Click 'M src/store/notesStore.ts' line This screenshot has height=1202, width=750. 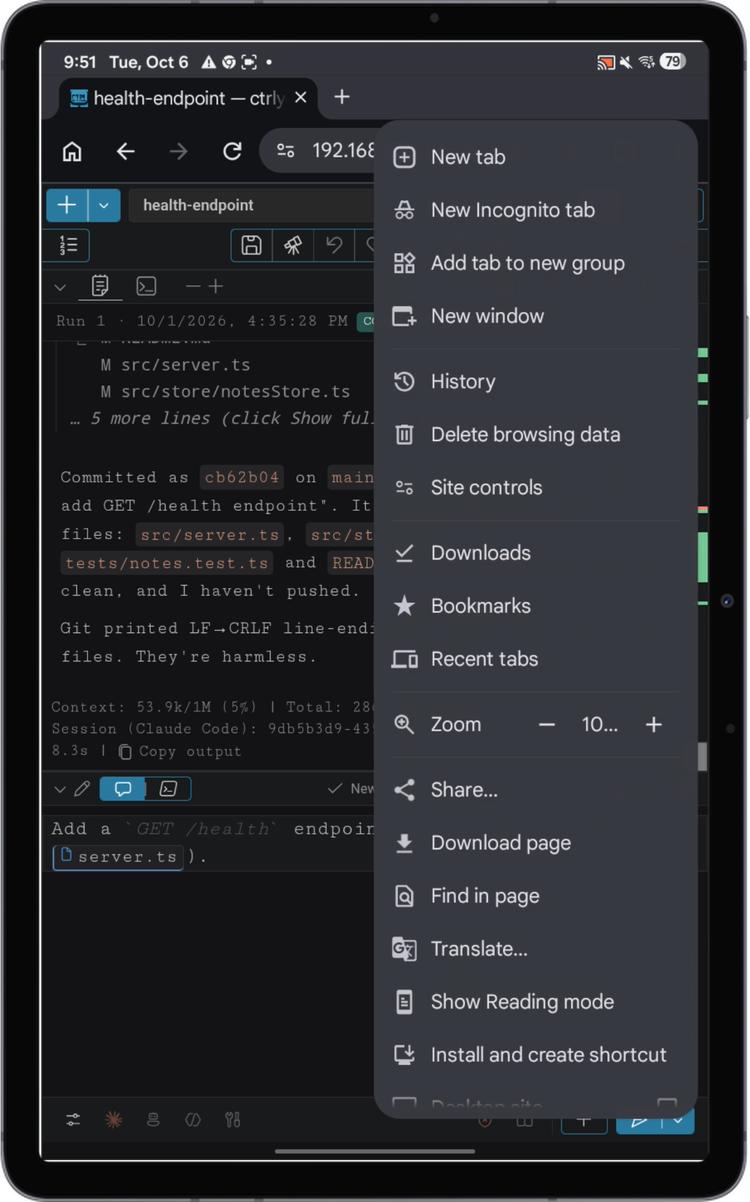click(x=225, y=391)
